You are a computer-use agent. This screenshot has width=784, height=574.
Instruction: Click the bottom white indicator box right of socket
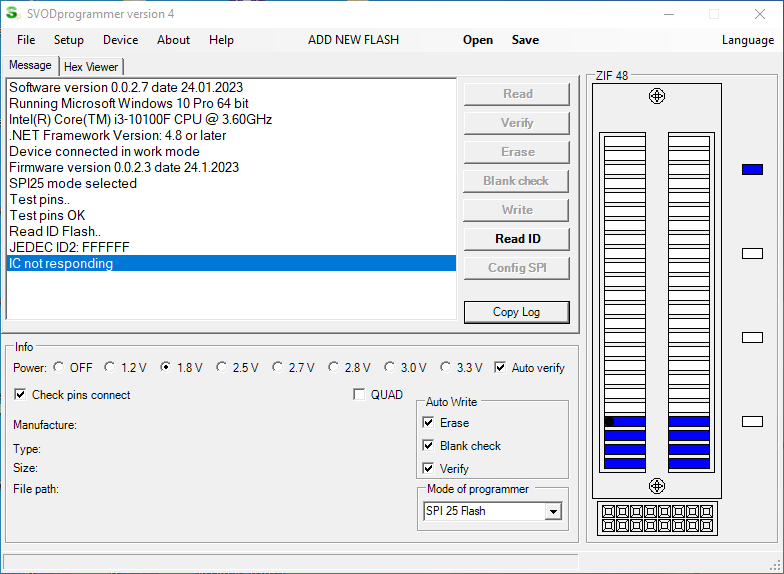pyautogui.click(x=752, y=422)
